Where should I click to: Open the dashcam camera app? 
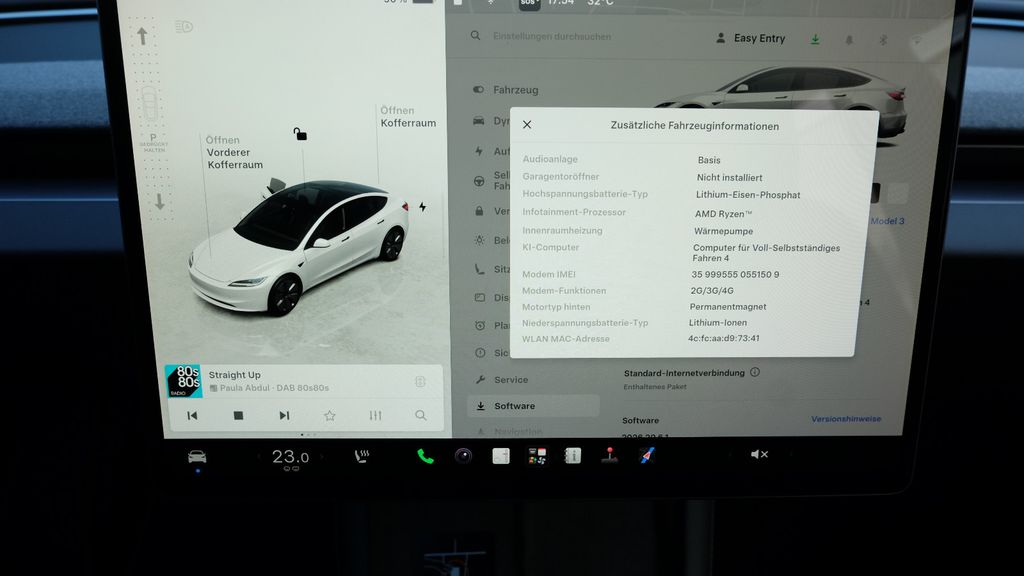(464, 456)
